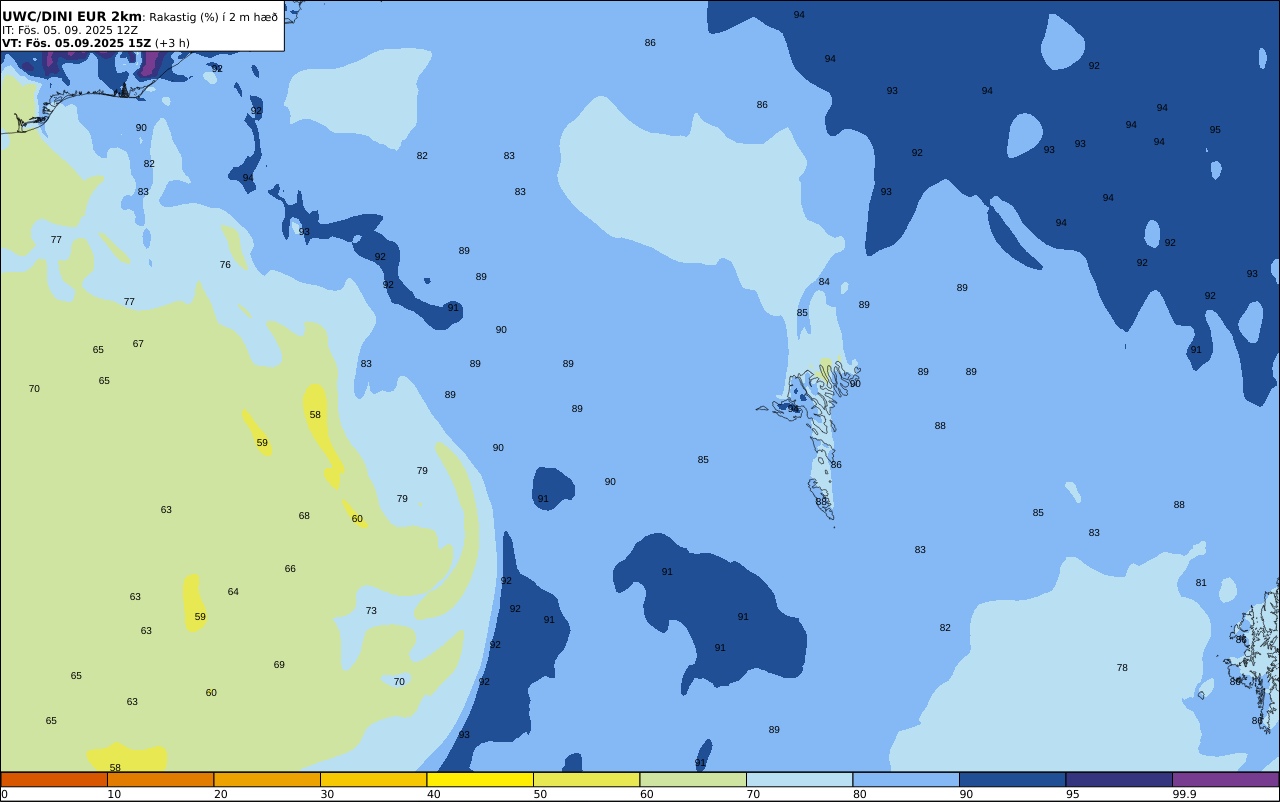The height and width of the screenshot is (802, 1280).
Task: Click the dark orange 0–10 legend swatch
Action: coord(54,779)
